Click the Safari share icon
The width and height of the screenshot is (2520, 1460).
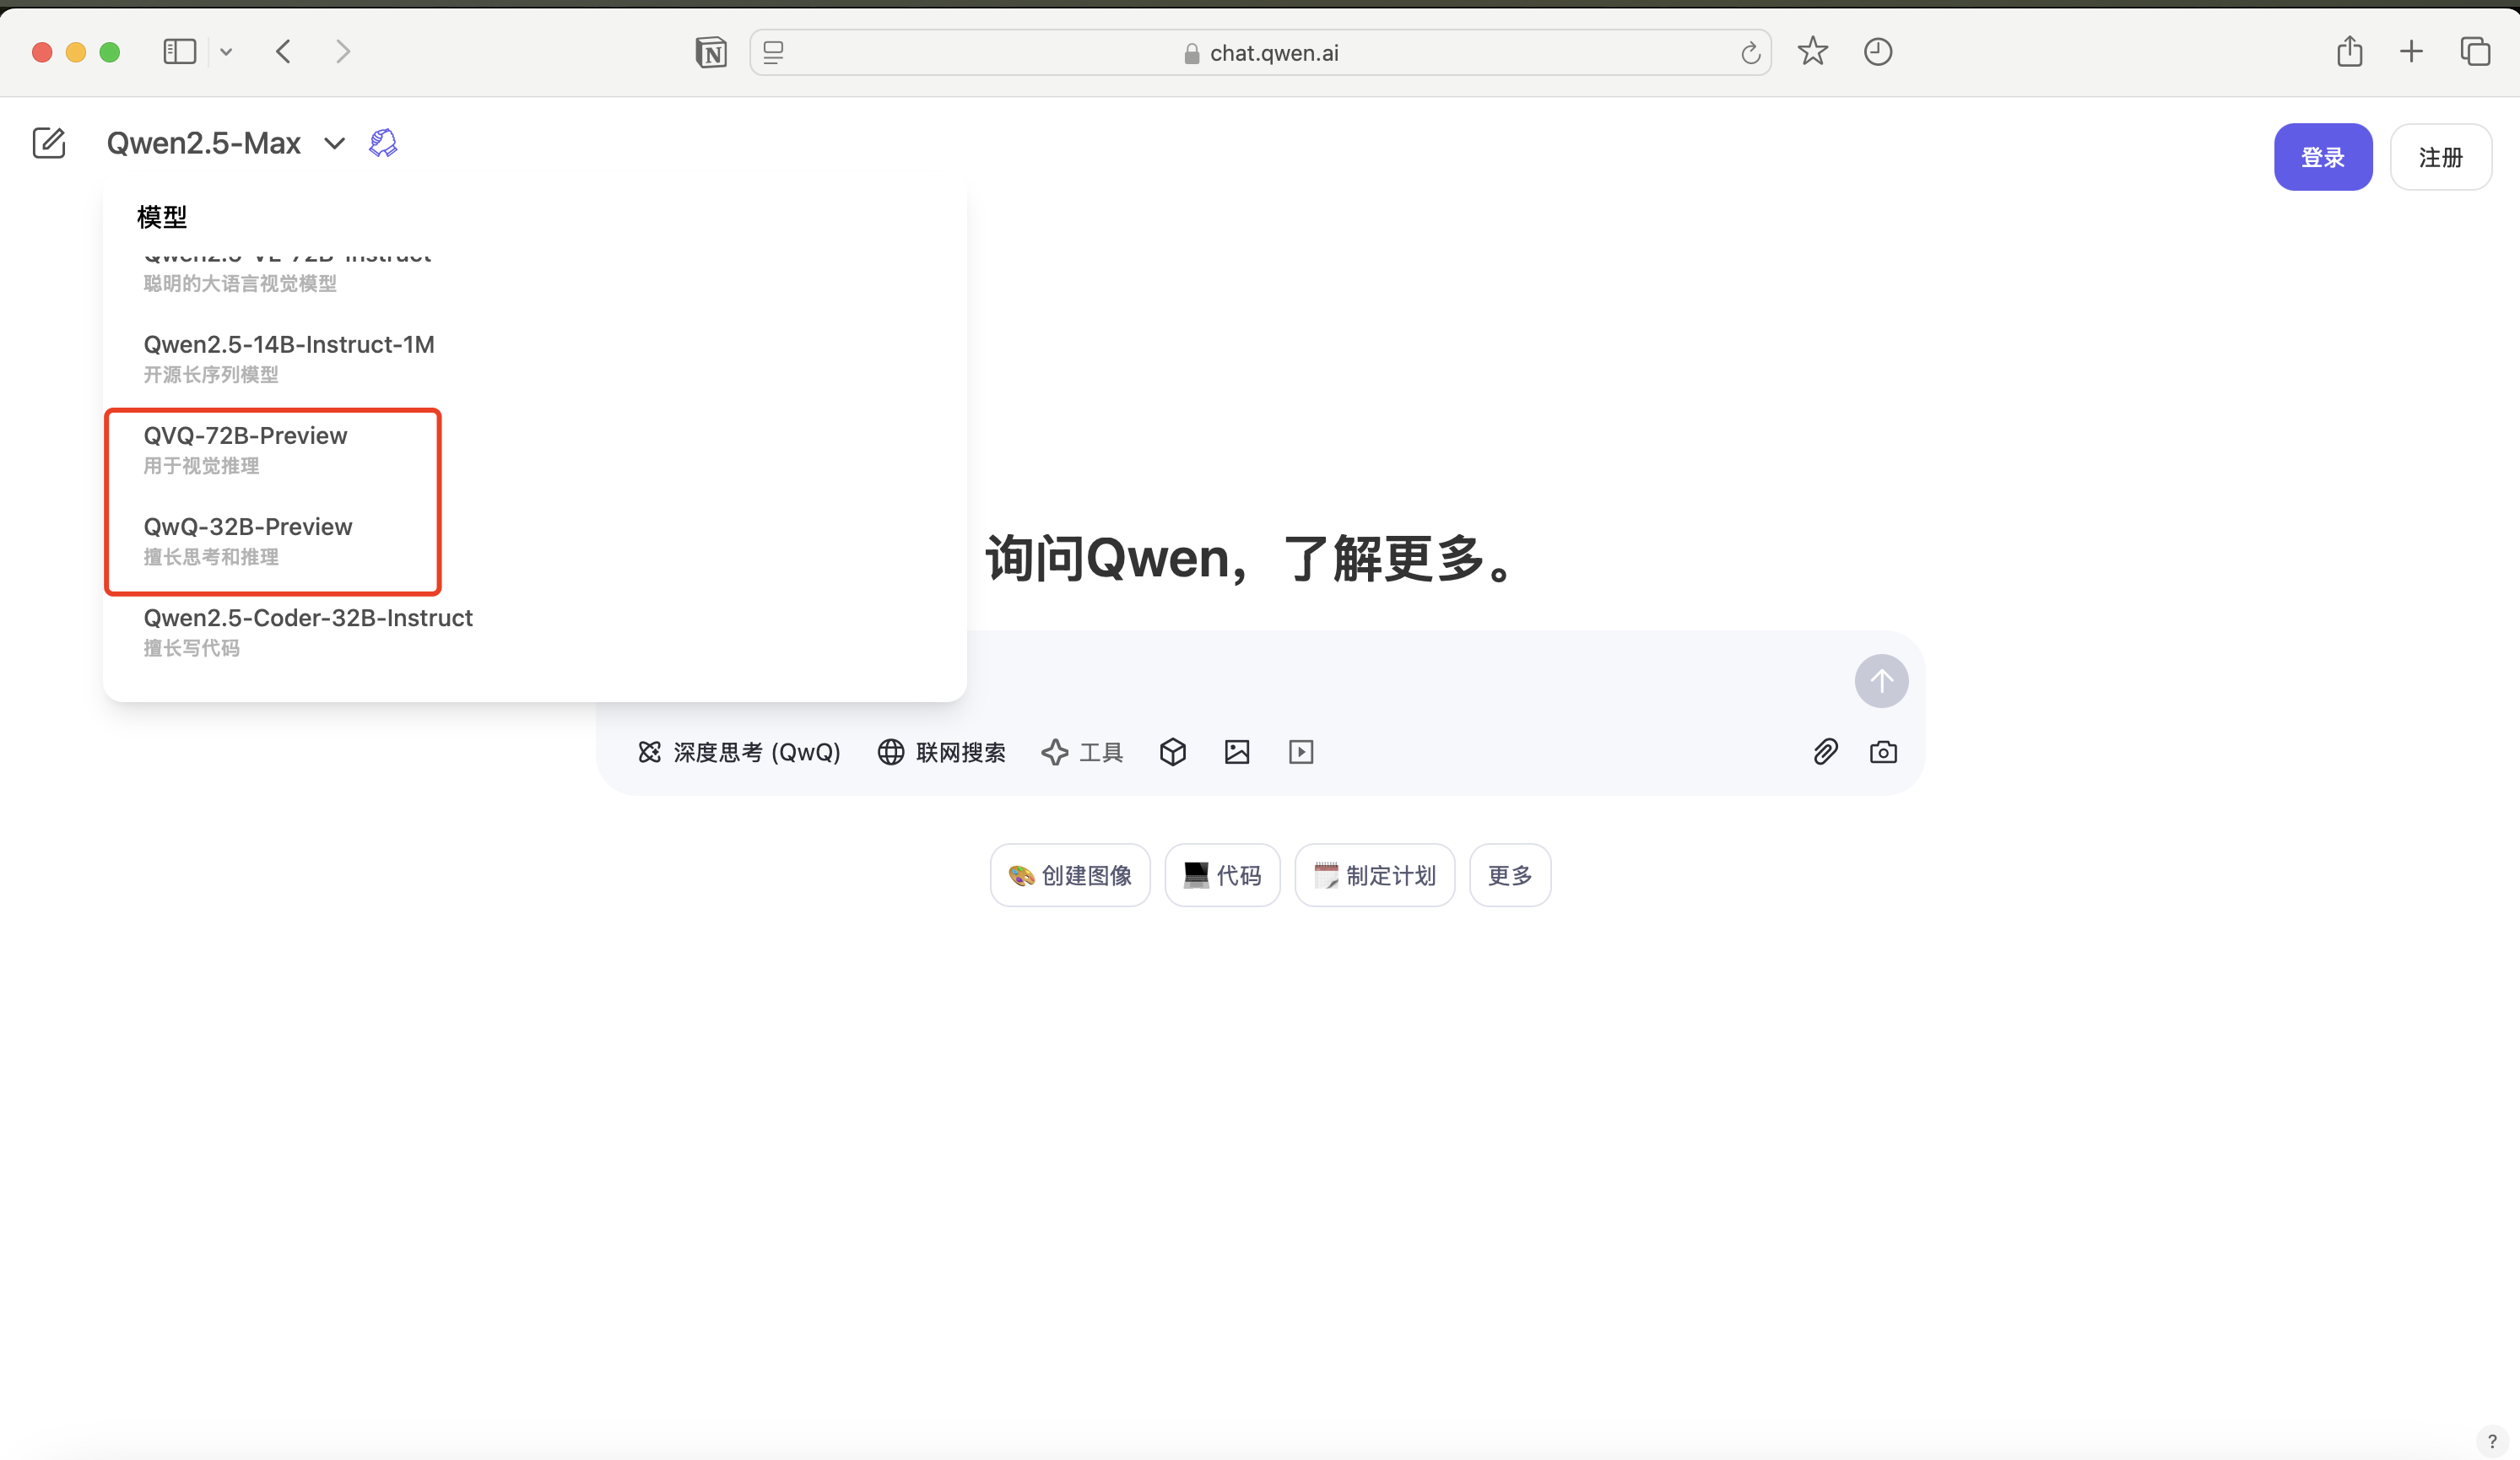(2350, 51)
